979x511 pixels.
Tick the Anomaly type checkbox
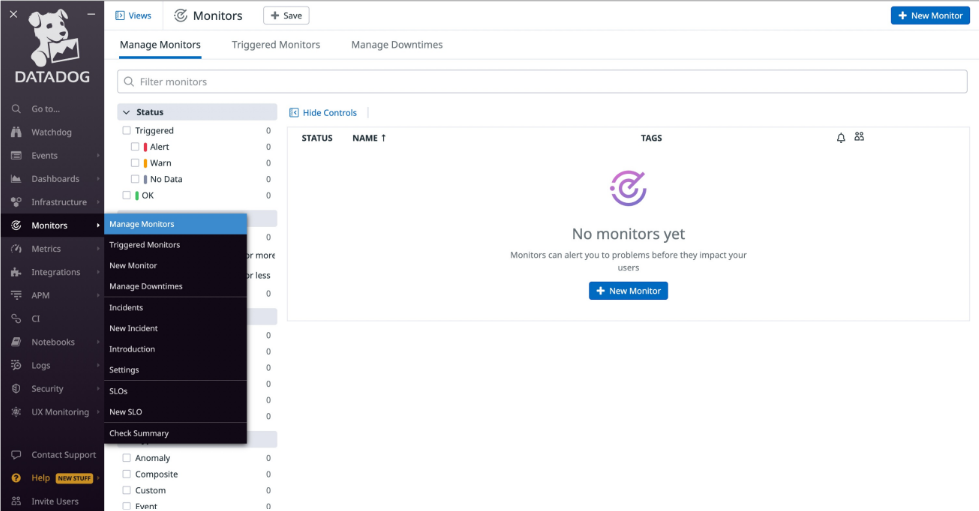[x=127, y=458]
